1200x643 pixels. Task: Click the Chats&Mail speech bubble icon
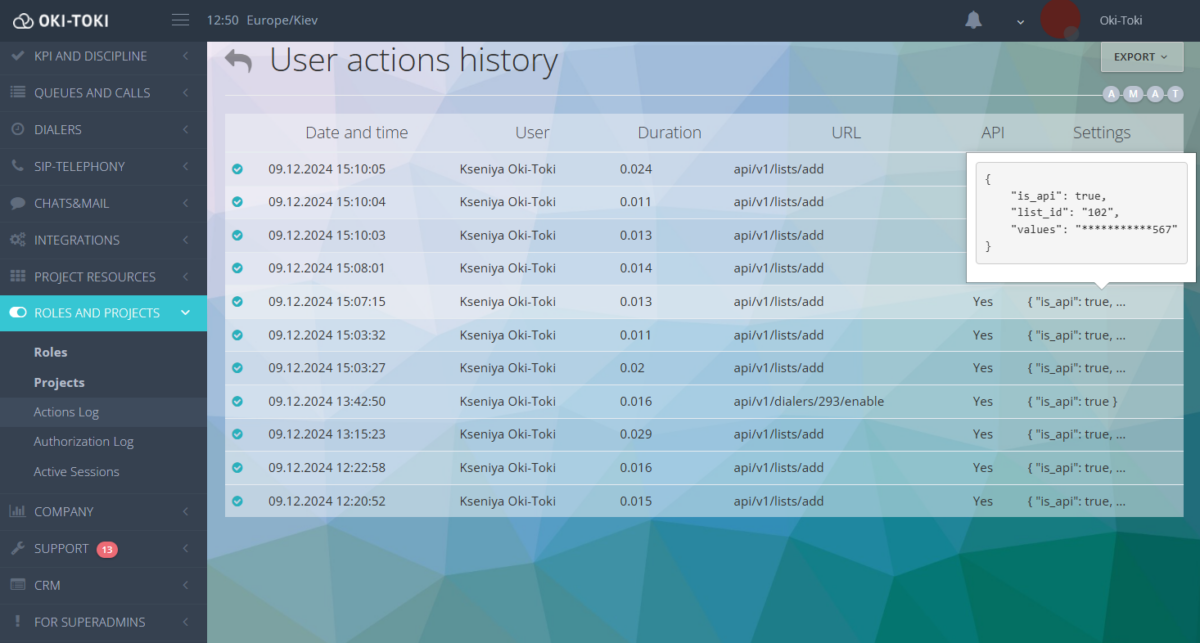pyautogui.click(x=17, y=203)
